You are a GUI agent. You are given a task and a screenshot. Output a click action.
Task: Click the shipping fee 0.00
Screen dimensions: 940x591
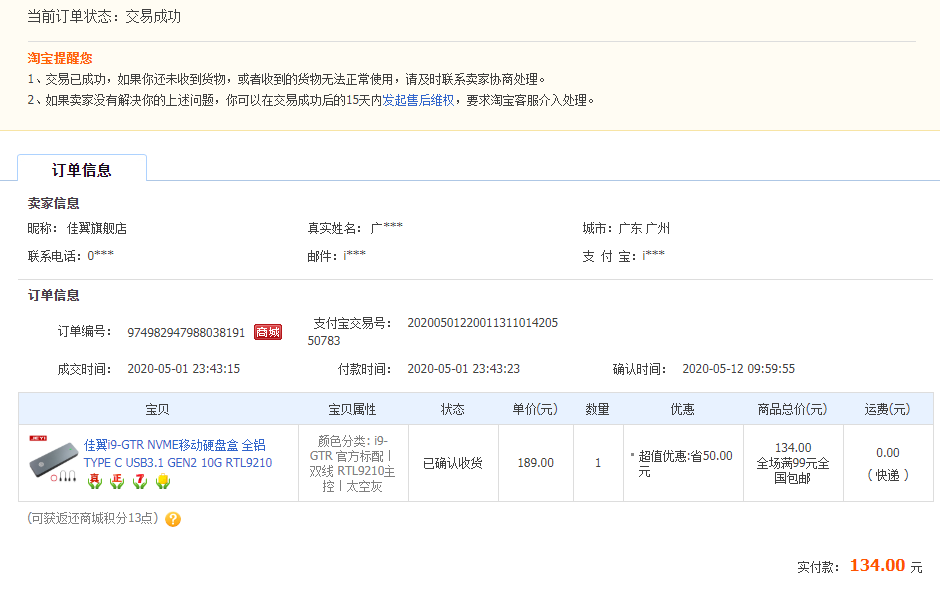coord(887,453)
